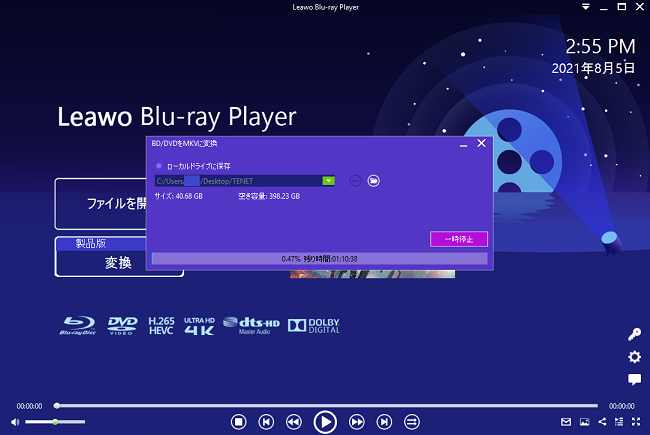The height and width of the screenshot is (435, 650).
Task: Maximize the Leawo Blu-ray Player window
Action: 622,7
